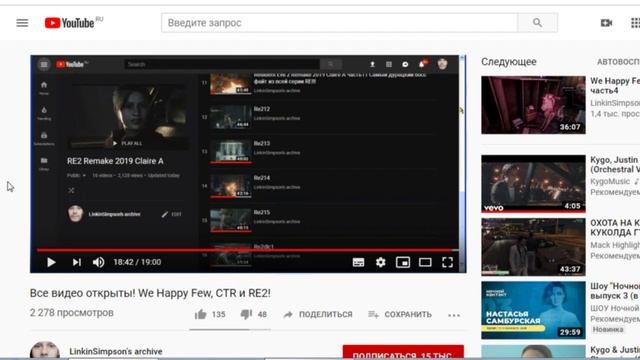Toggle the 'АВТОВОСП' autoplay label

tap(618, 62)
